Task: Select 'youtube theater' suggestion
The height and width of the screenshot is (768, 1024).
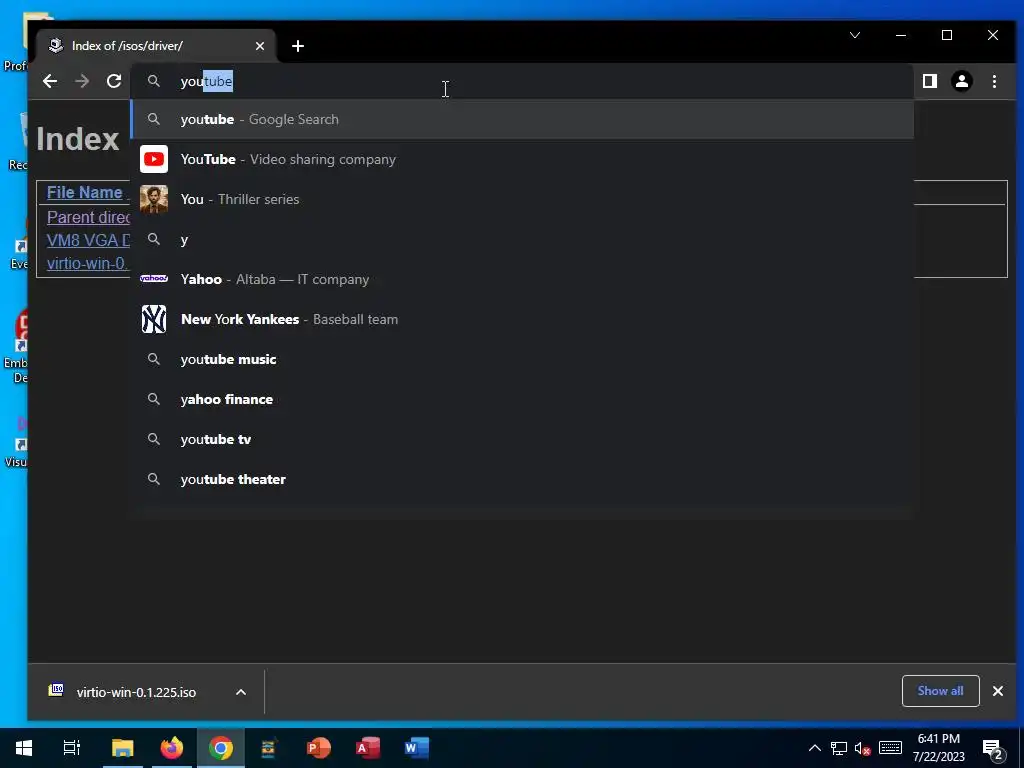Action: click(522, 479)
